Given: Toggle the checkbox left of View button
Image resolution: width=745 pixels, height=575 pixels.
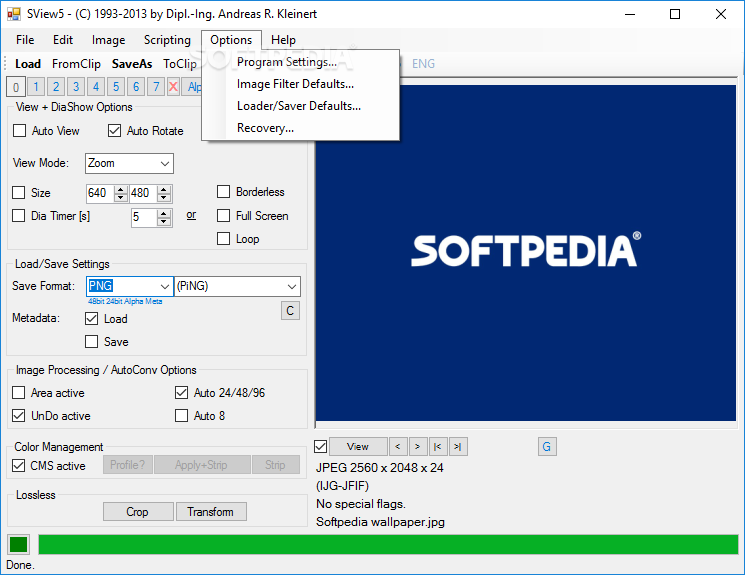Looking at the screenshot, I should click(x=321, y=447).
